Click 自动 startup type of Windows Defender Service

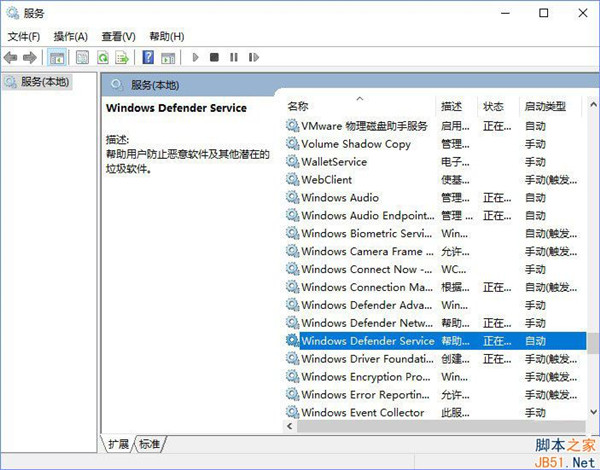click(x=535, y=341)
